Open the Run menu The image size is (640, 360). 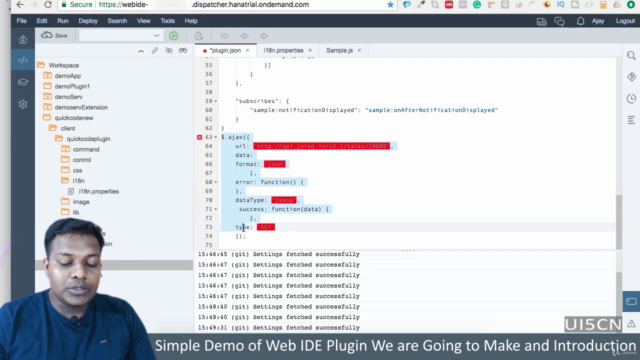(62, 21)
